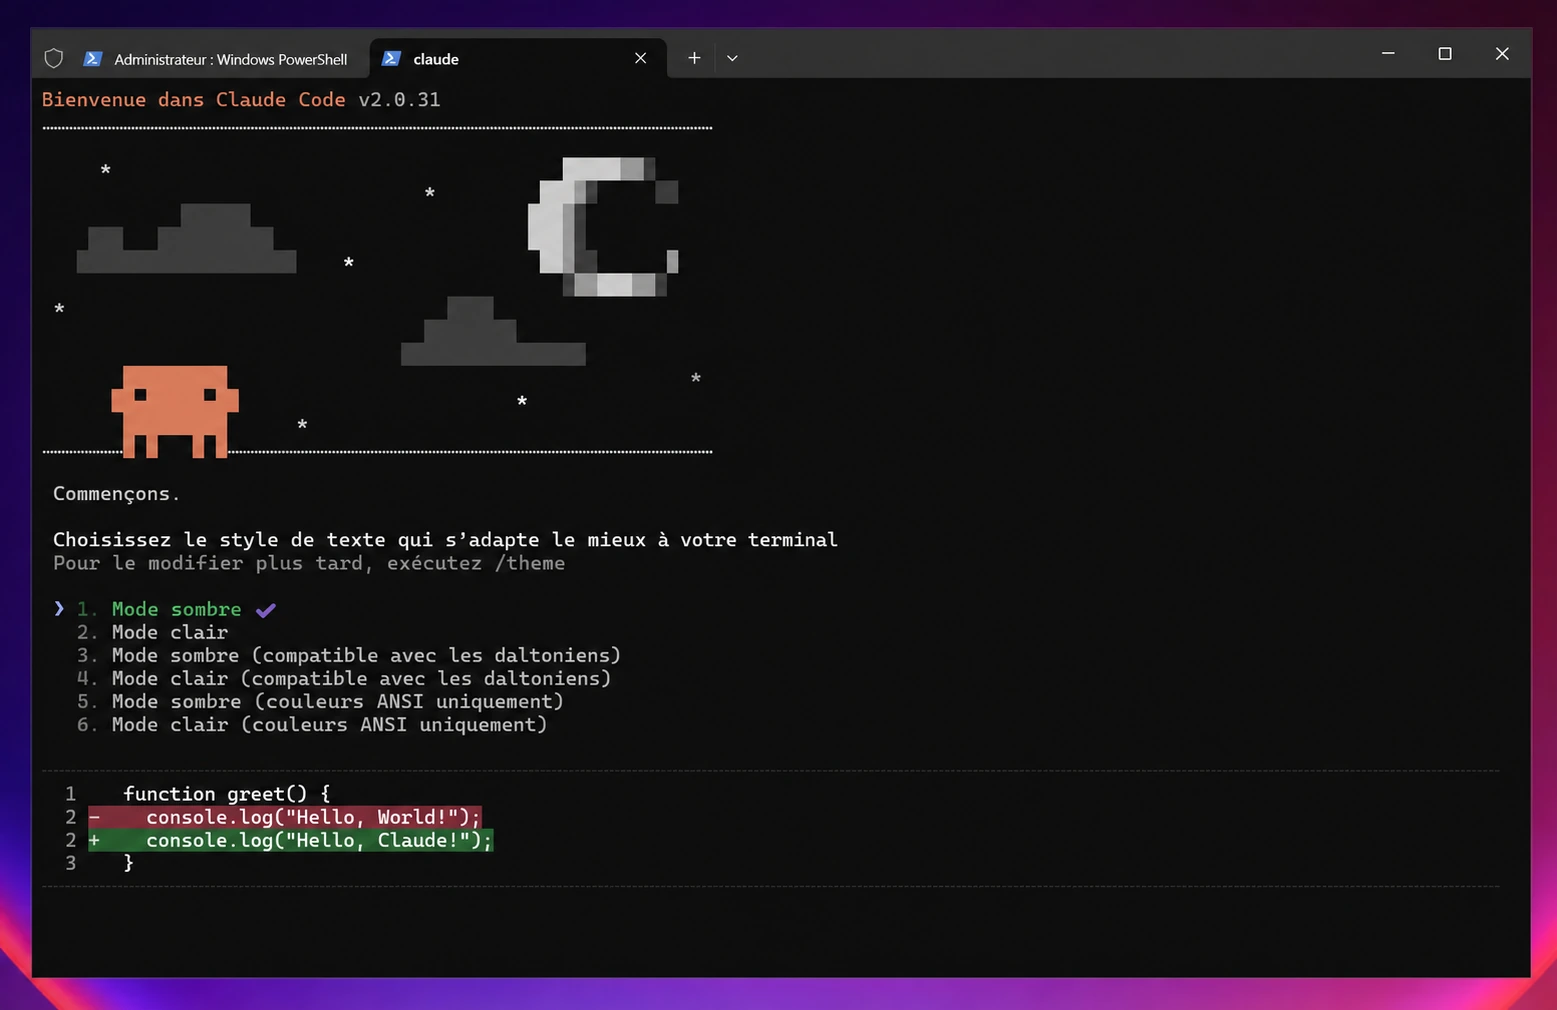Viewport: 1557px width, 1010px height.
Task: Maximize the terminal window
Action: pyautogui.click(x=1445, y=53)
